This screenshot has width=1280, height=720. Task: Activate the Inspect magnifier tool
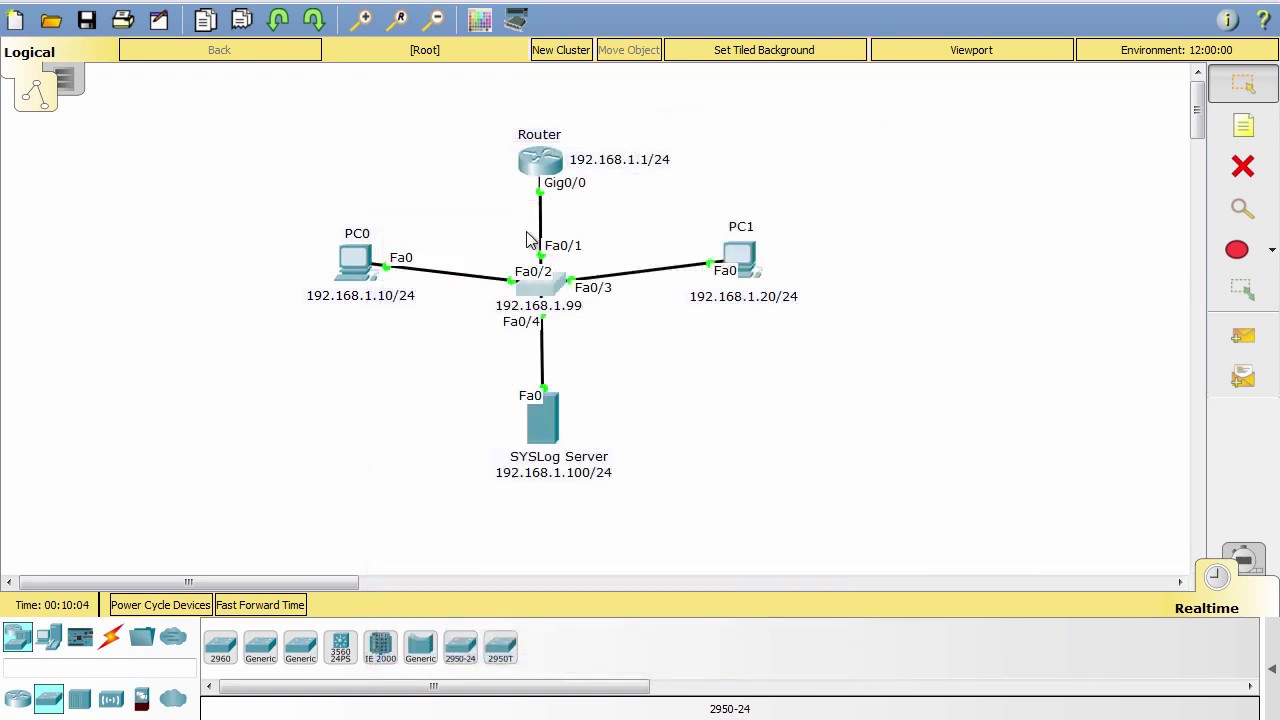pyautogui.click(x=1243, y=208)
